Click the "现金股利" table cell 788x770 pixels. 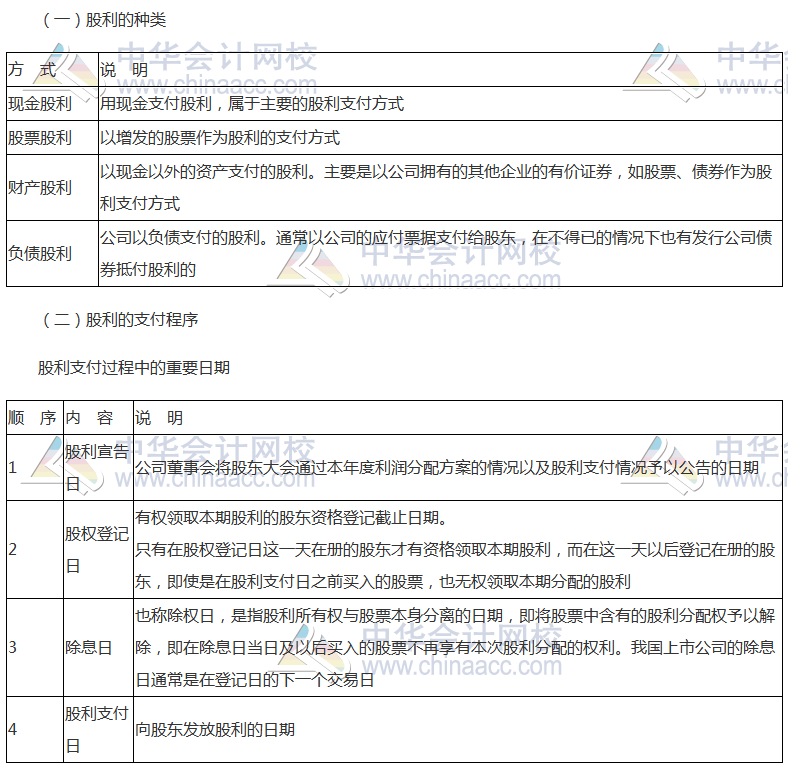pos(40,103)
